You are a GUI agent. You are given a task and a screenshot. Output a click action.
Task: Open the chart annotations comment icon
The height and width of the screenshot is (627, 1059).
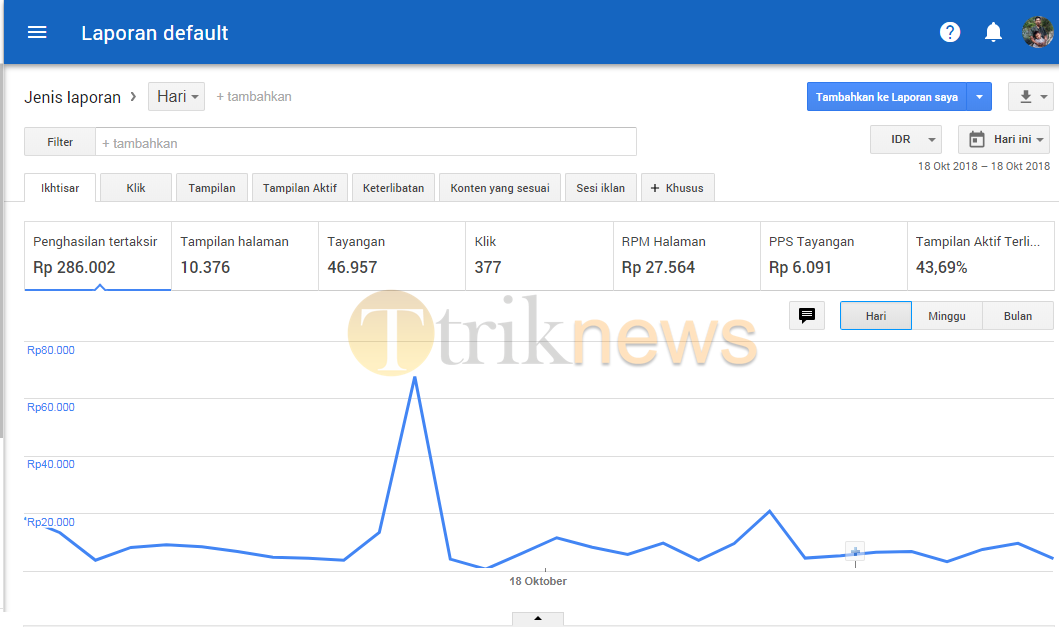pos(807,316)
